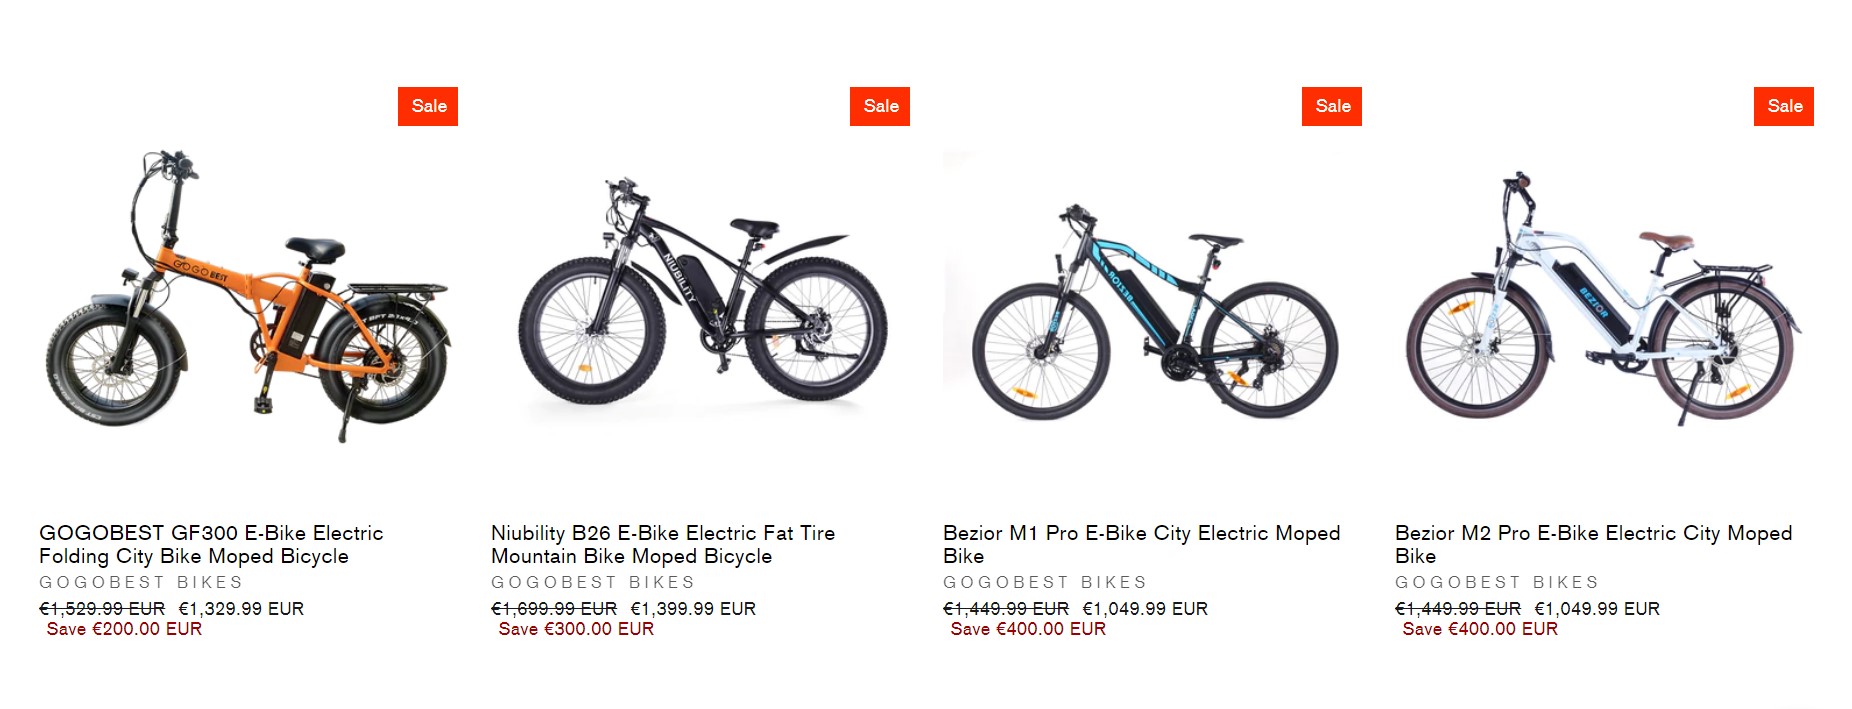Click the €1,329.99 EUR sale price

240,608
